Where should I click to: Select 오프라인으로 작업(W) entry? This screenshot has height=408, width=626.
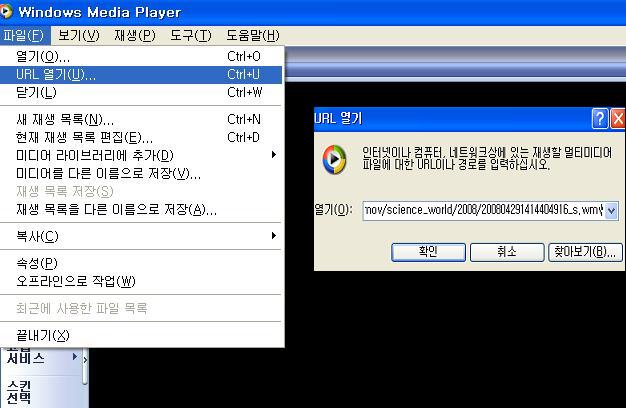pos(141,281)
